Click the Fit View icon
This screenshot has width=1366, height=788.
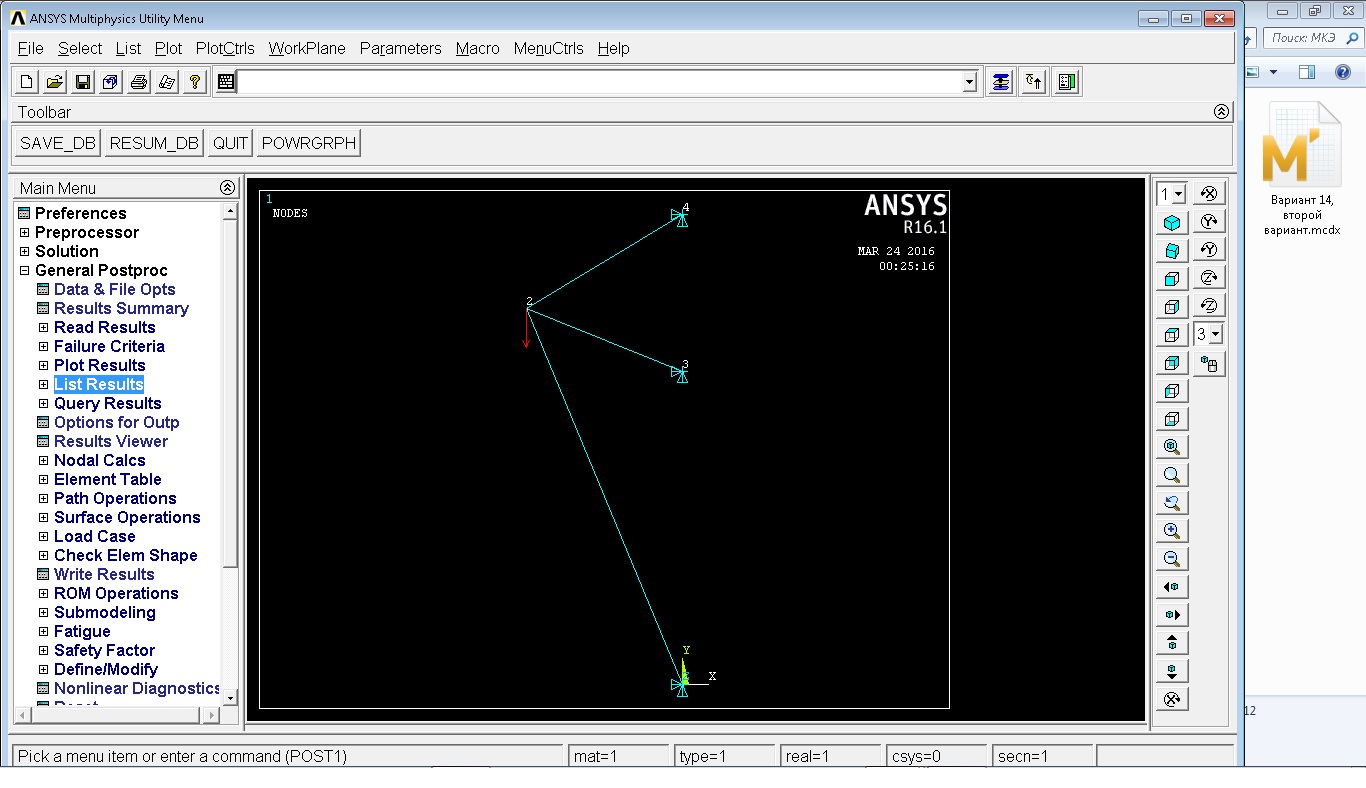1171,446
